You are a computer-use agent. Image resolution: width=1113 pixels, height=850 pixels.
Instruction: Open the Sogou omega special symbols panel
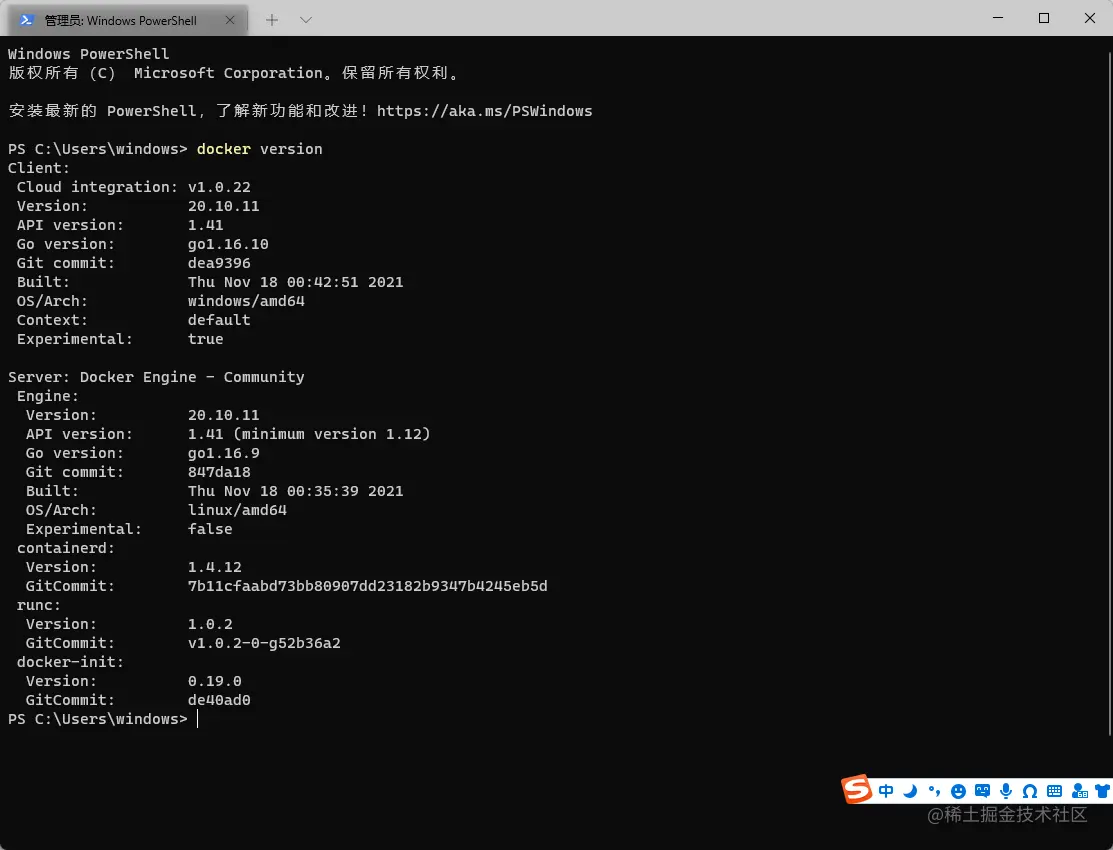[1030, 791]
